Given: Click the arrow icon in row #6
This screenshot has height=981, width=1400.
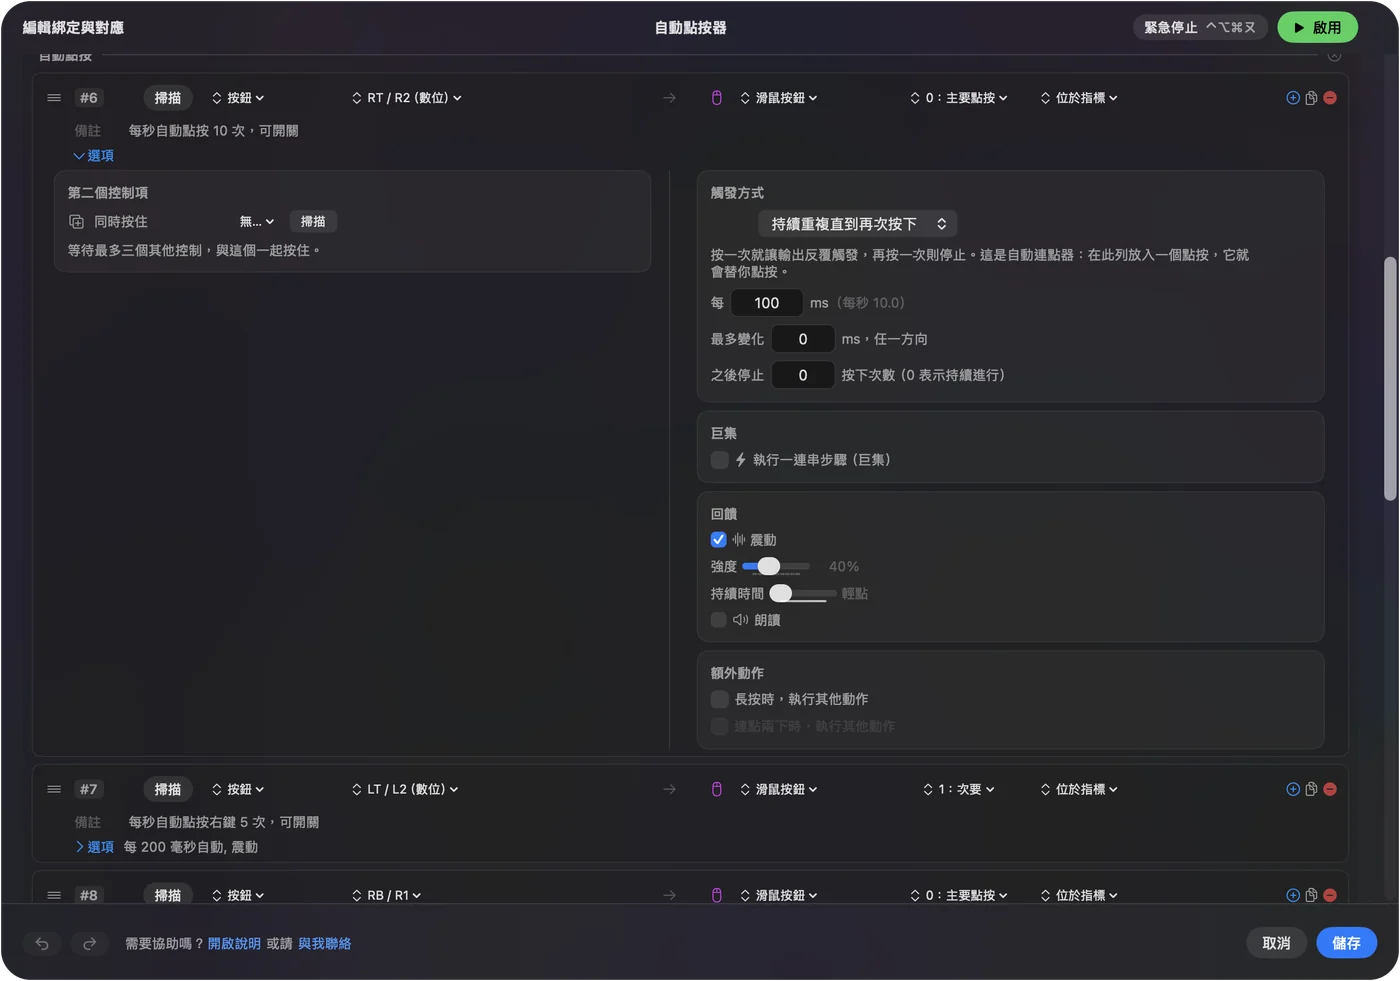Looking at the screenshot, I should pos(669,98).
